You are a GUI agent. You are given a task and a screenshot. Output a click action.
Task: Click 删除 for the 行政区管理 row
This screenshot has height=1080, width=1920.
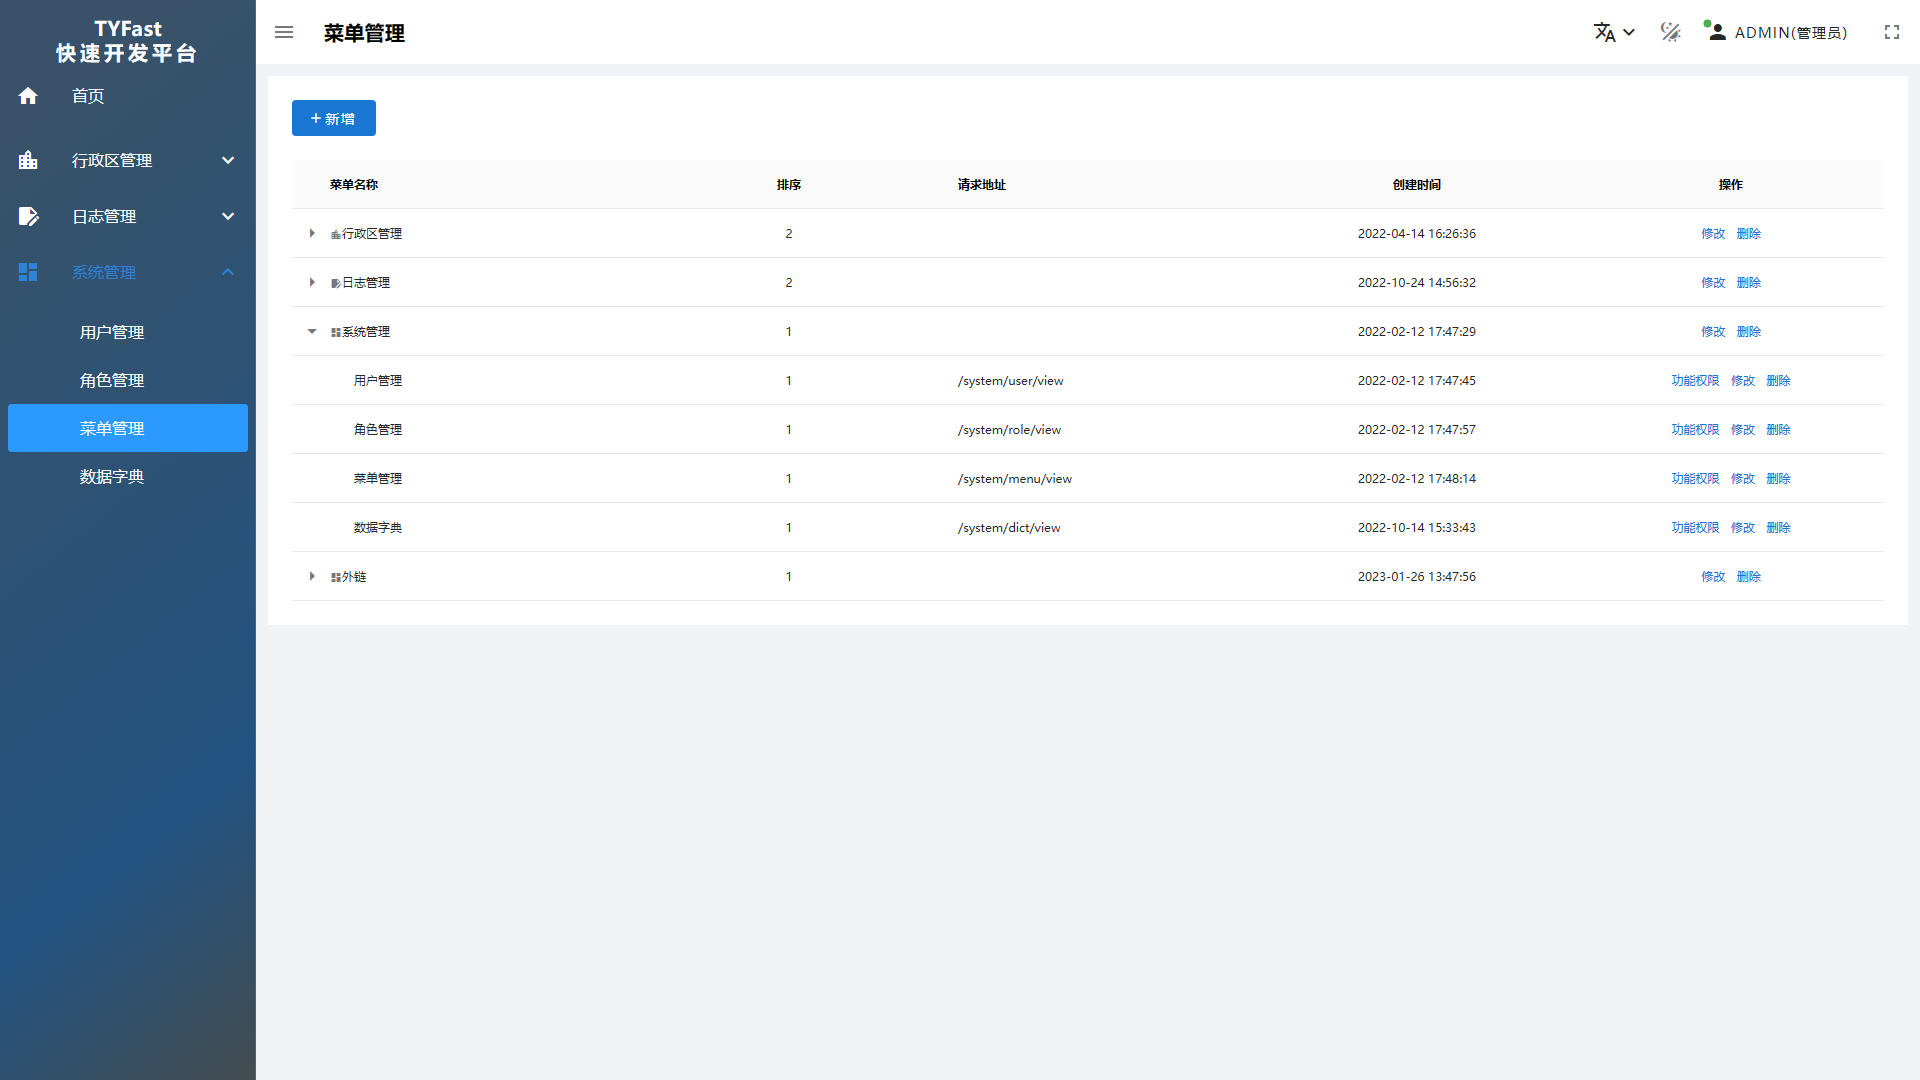coord(1748,233)
